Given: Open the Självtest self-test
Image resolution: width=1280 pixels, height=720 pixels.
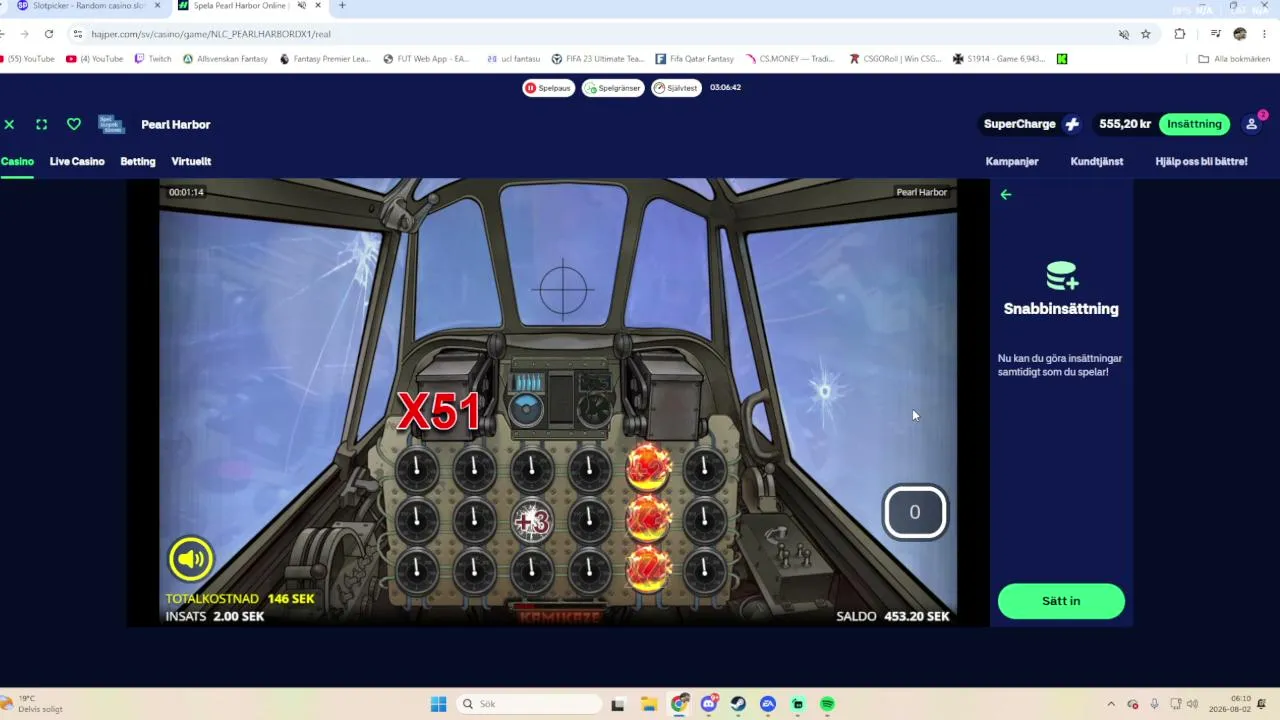Looking at the screenshot, I should pyautogui.click(x=676, y=88).
